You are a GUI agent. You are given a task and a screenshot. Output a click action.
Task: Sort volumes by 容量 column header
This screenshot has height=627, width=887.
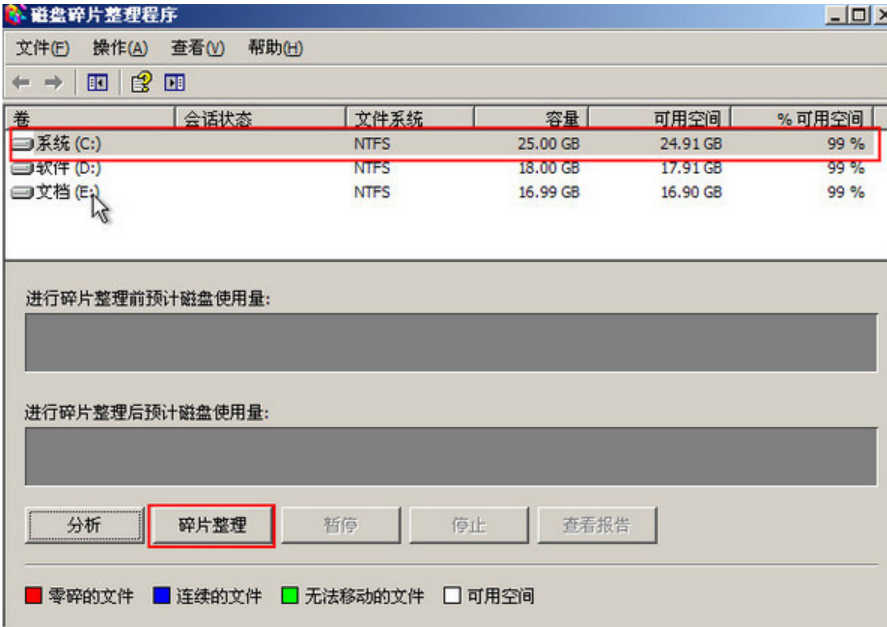[x=563, y=119]
